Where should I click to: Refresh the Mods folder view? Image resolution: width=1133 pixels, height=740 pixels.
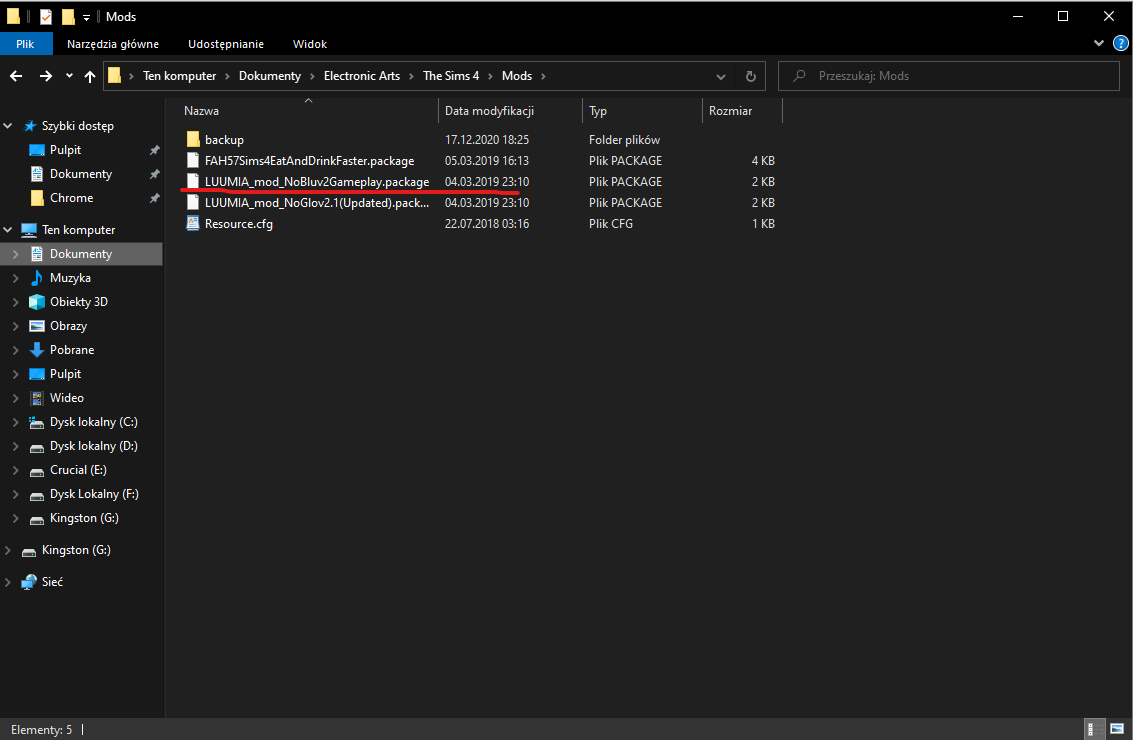[751, 76]
